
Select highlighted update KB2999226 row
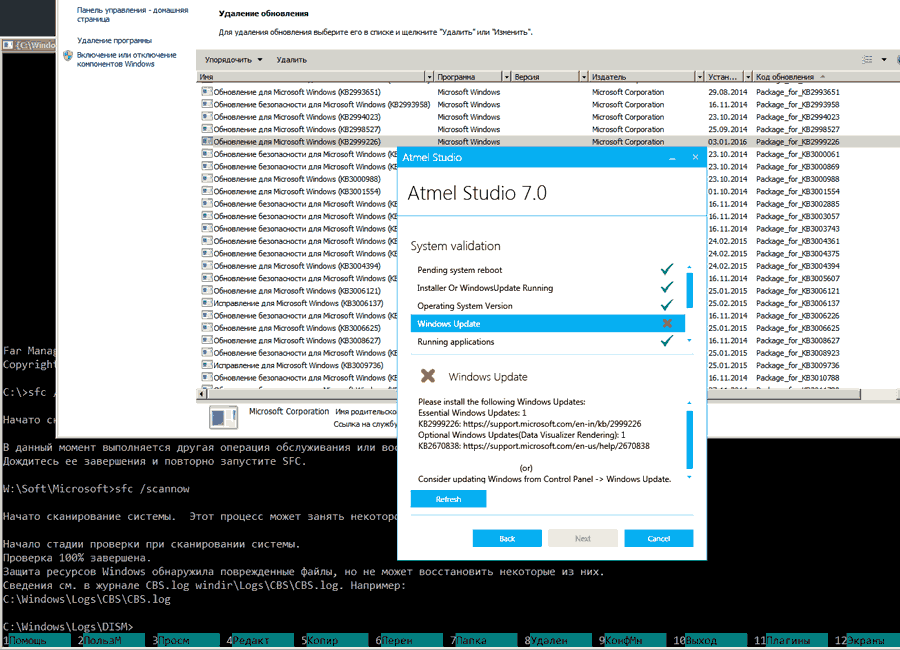(x=548, y=141)
